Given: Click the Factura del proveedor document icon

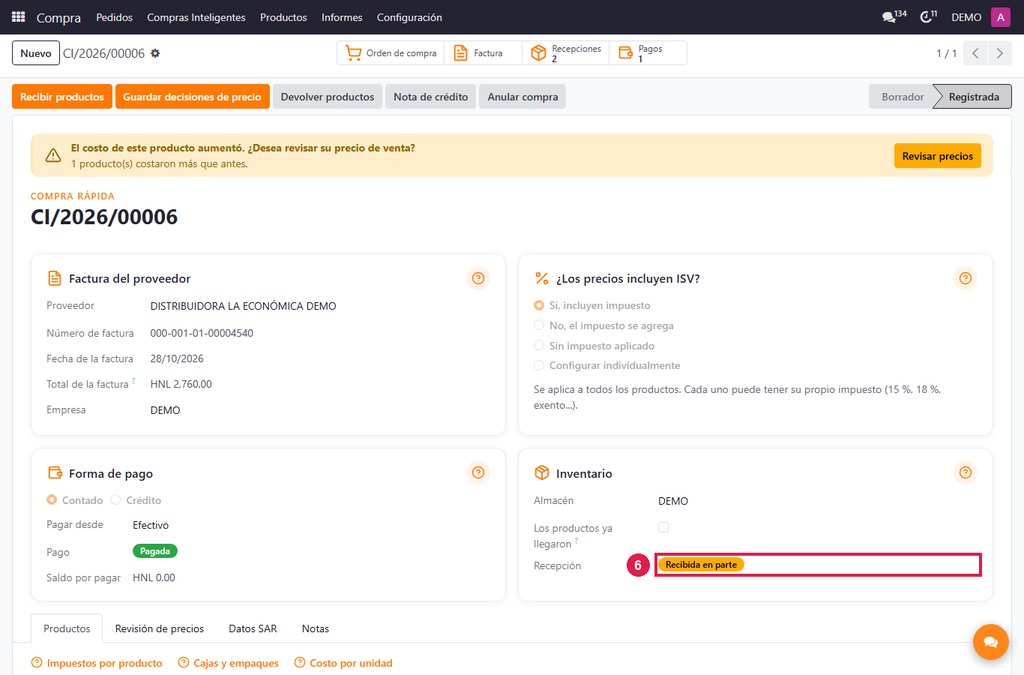Looking at the screenshot, I should (55, 279).
